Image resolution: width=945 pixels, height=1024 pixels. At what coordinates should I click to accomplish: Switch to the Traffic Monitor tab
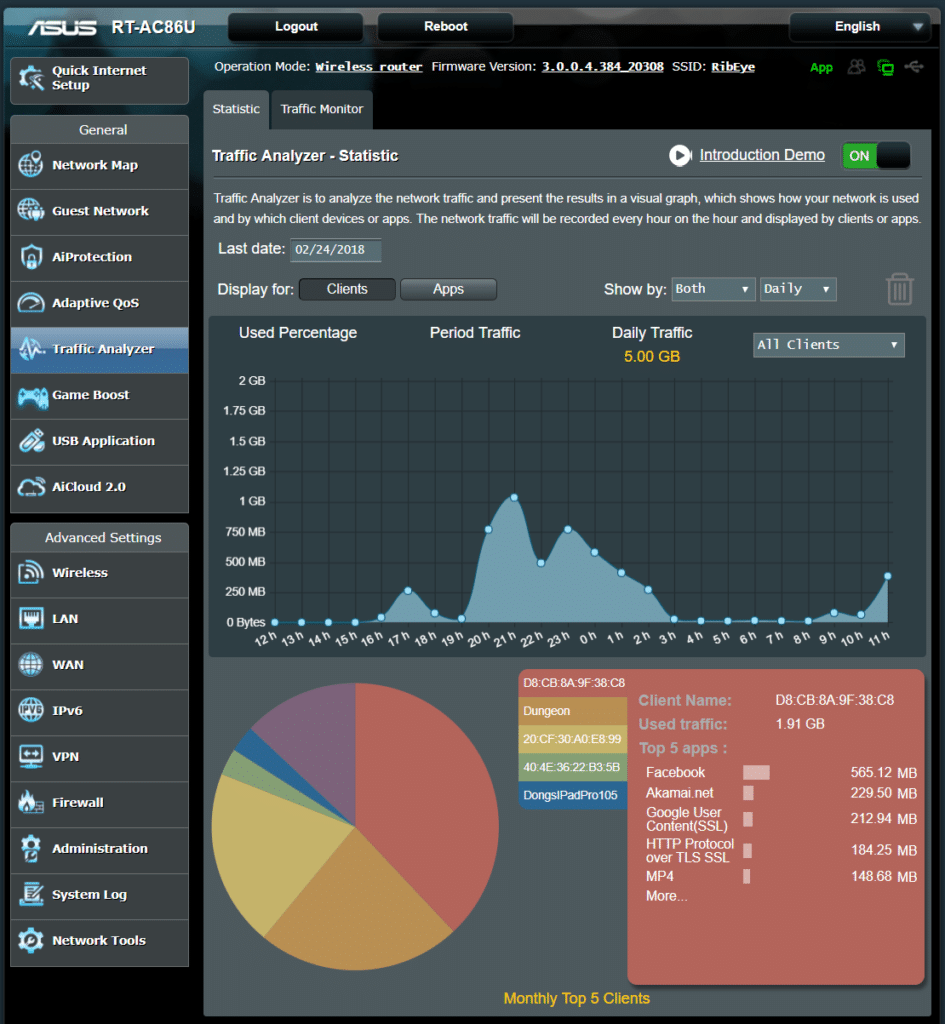321,109
